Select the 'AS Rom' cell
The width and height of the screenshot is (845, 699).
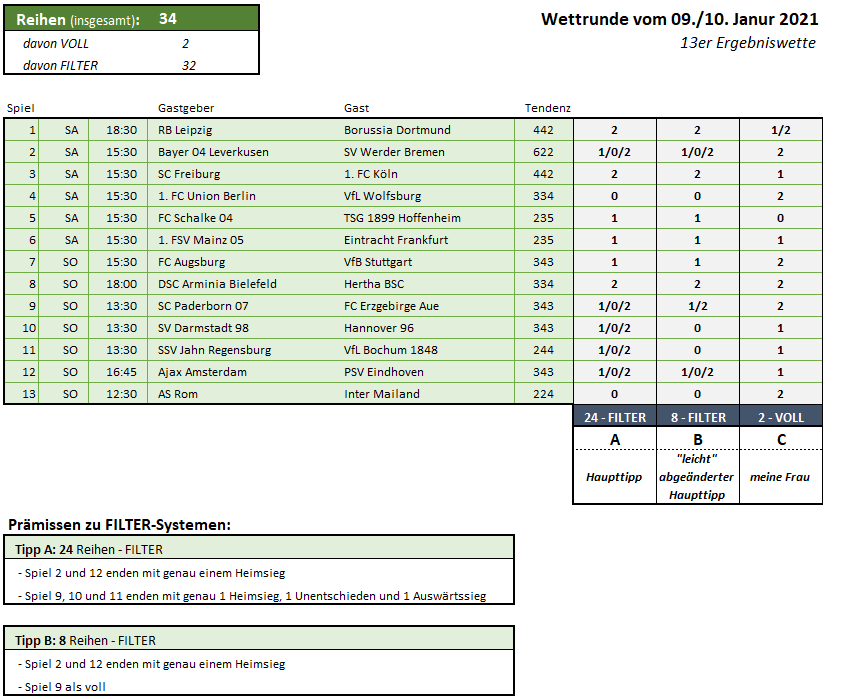[x=177, y=394]
